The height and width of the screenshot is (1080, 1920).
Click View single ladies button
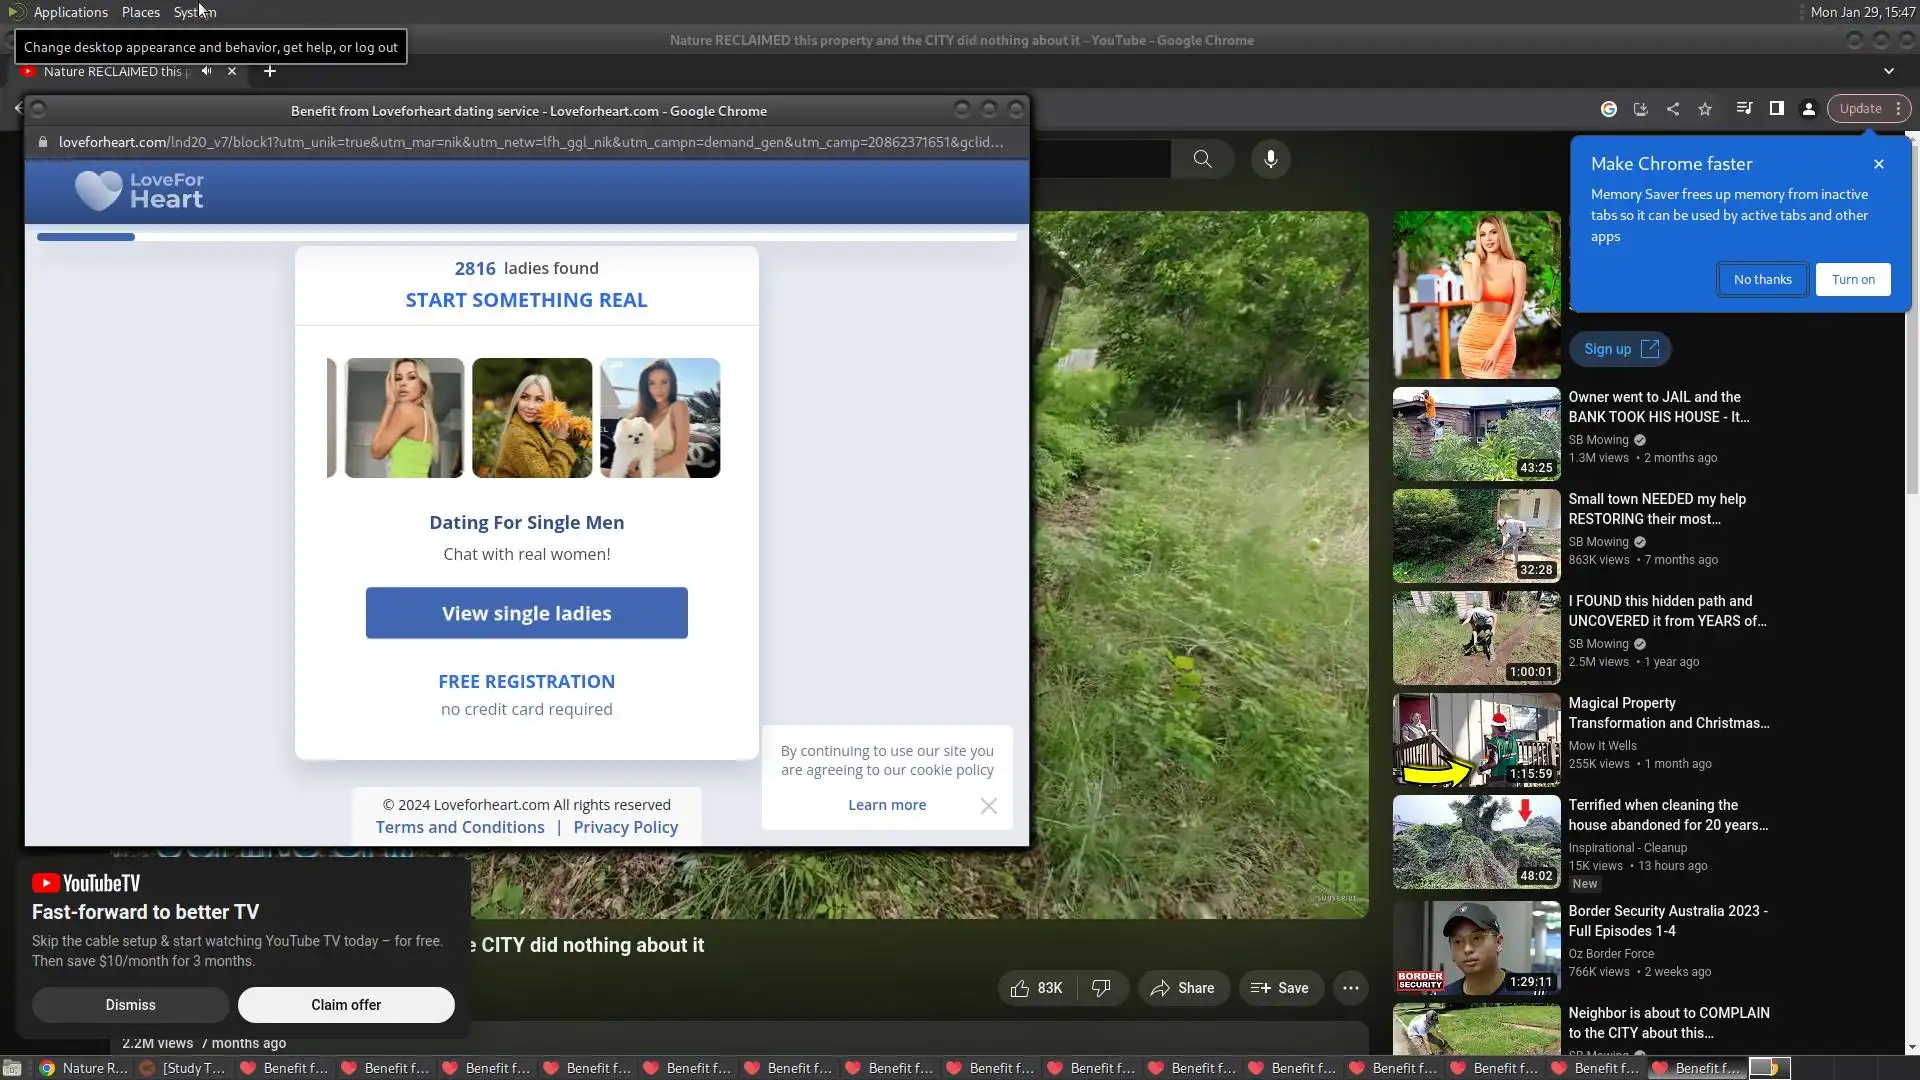tap(526, 613)
